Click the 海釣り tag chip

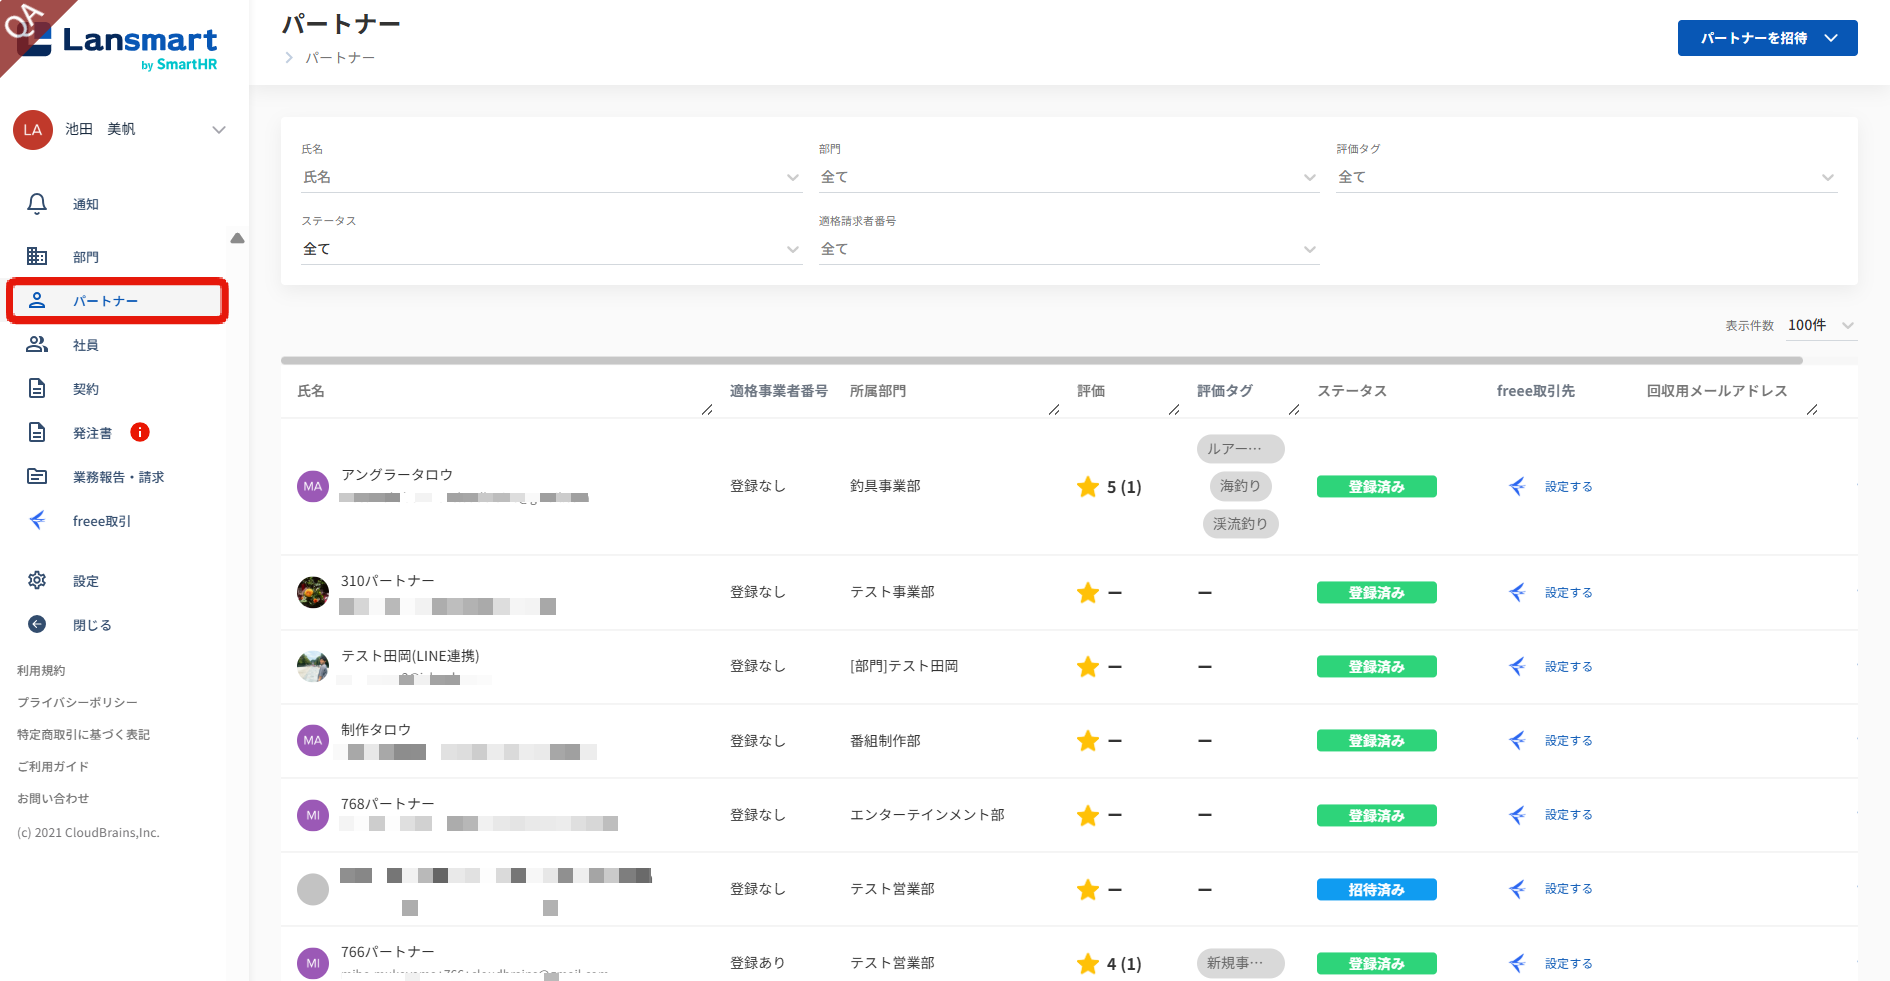(x=1240, y=486)
